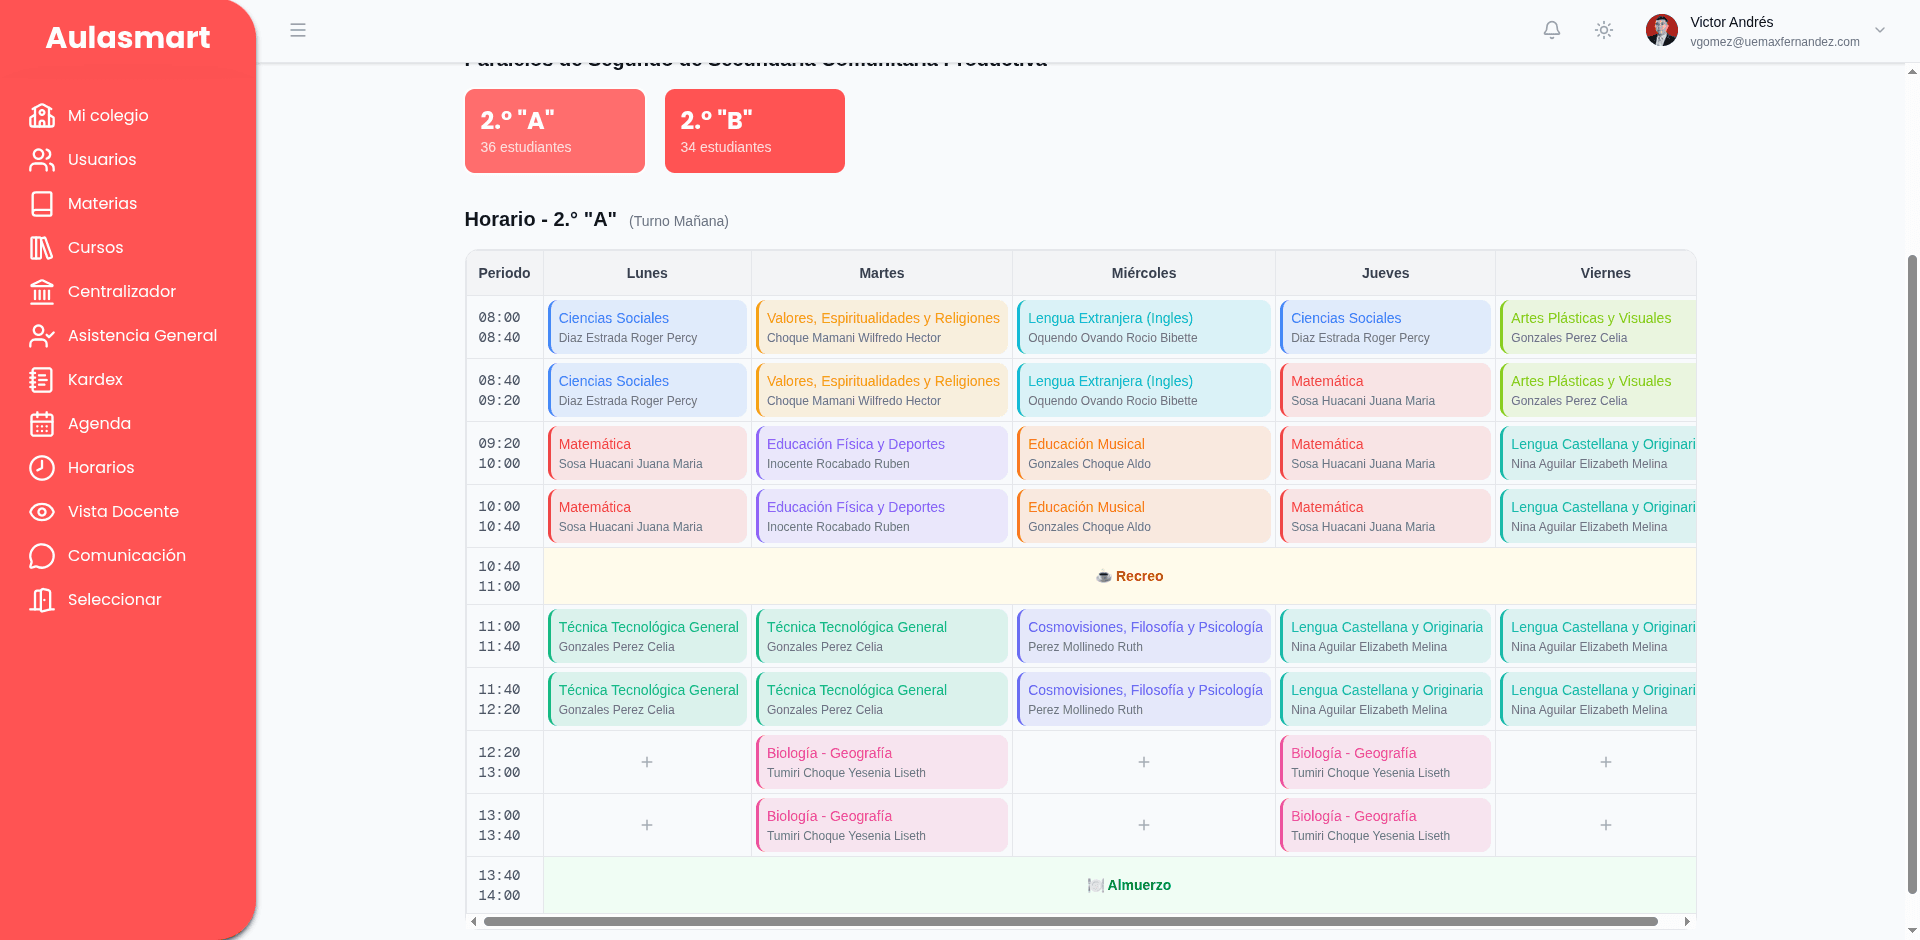
Task: Open notifications bell icon
Action: click(x=1552, y=30)
